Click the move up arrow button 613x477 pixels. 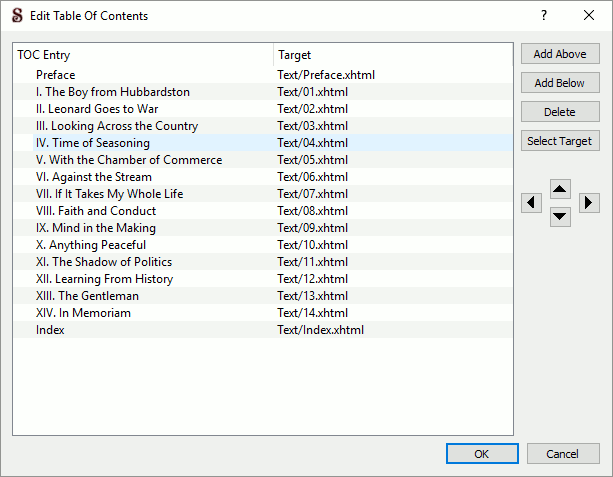pyautogui.click(x=560, y=189)
